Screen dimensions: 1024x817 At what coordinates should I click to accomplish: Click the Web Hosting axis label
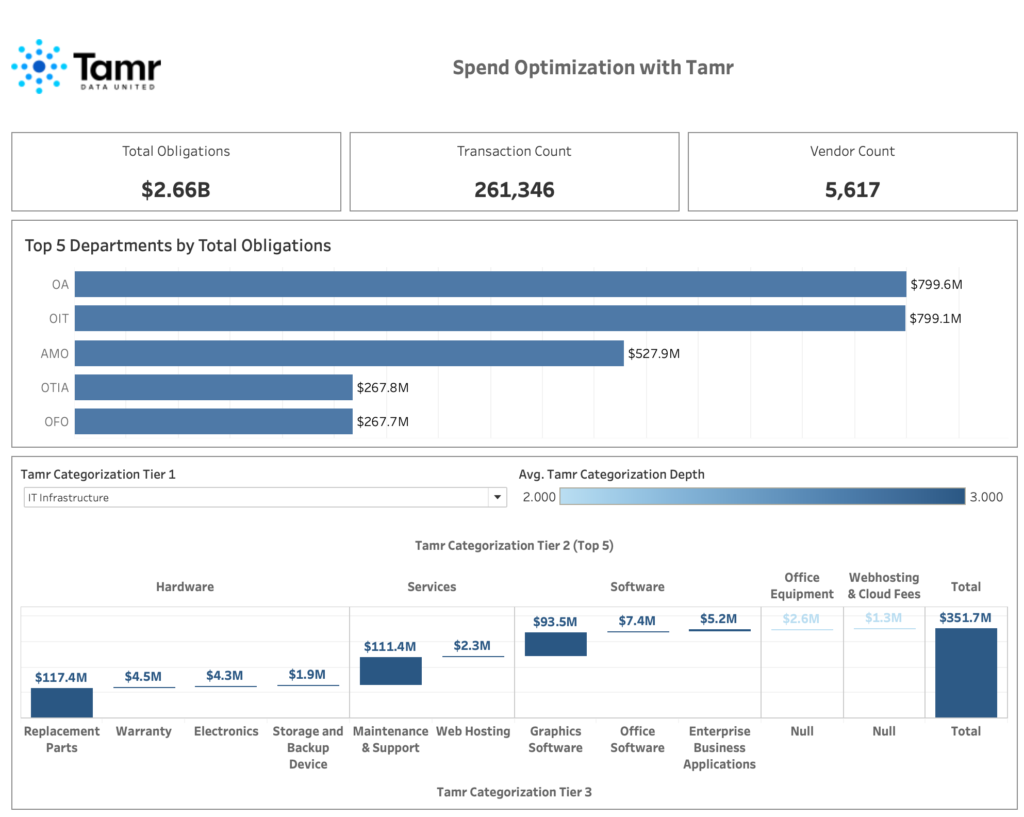point(473,731)
